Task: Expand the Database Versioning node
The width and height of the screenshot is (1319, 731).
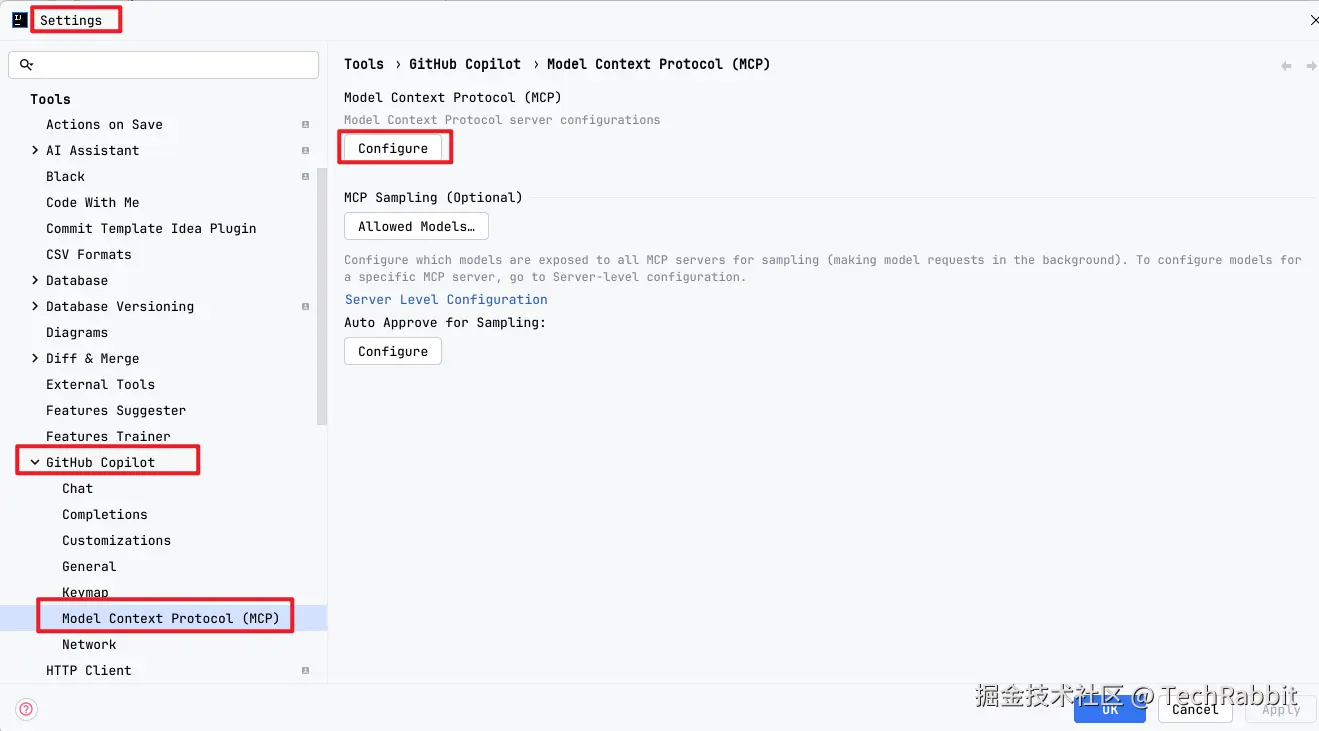Action: (35, 307)
